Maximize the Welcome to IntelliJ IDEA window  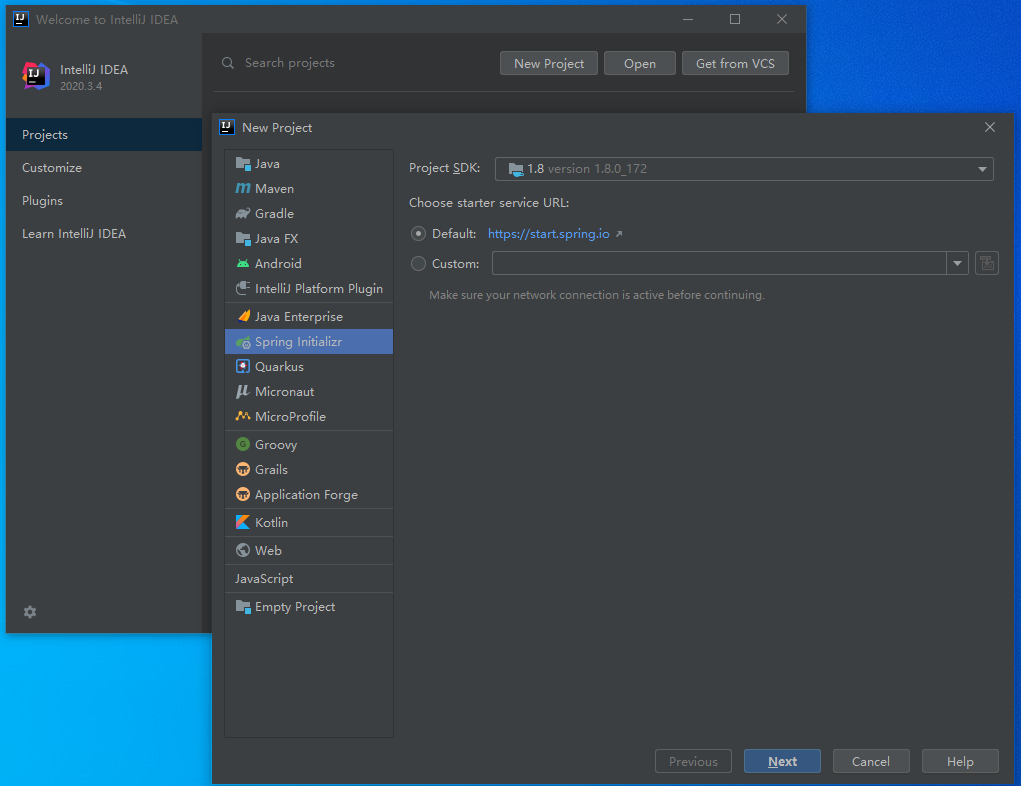pos(734,20)
